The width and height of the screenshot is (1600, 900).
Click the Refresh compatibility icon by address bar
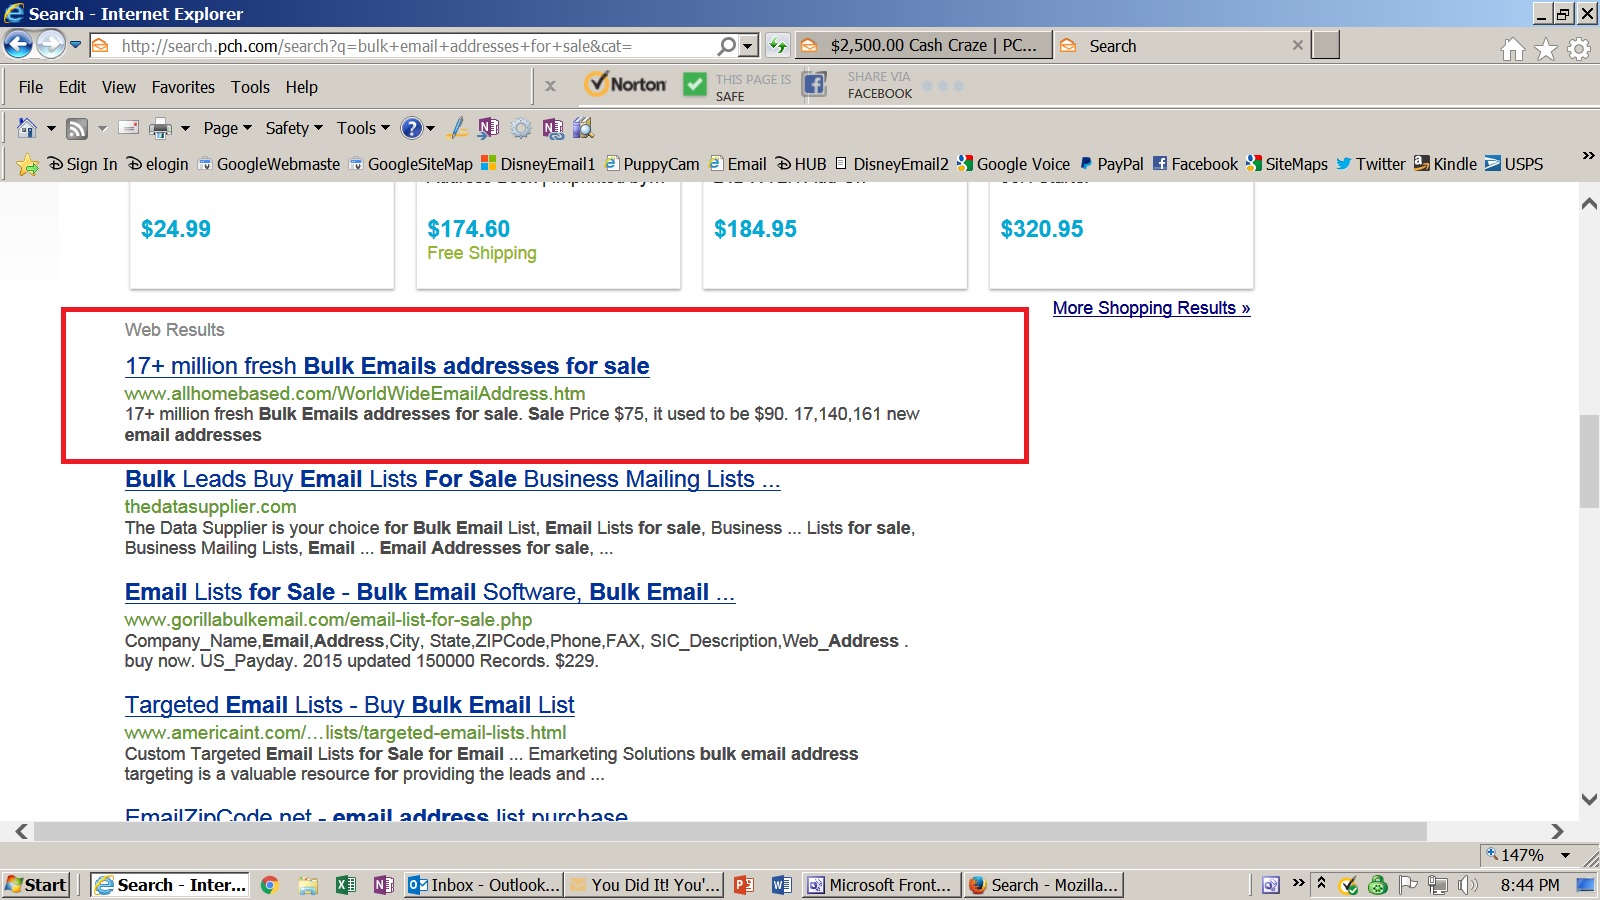tap(778, 46)
